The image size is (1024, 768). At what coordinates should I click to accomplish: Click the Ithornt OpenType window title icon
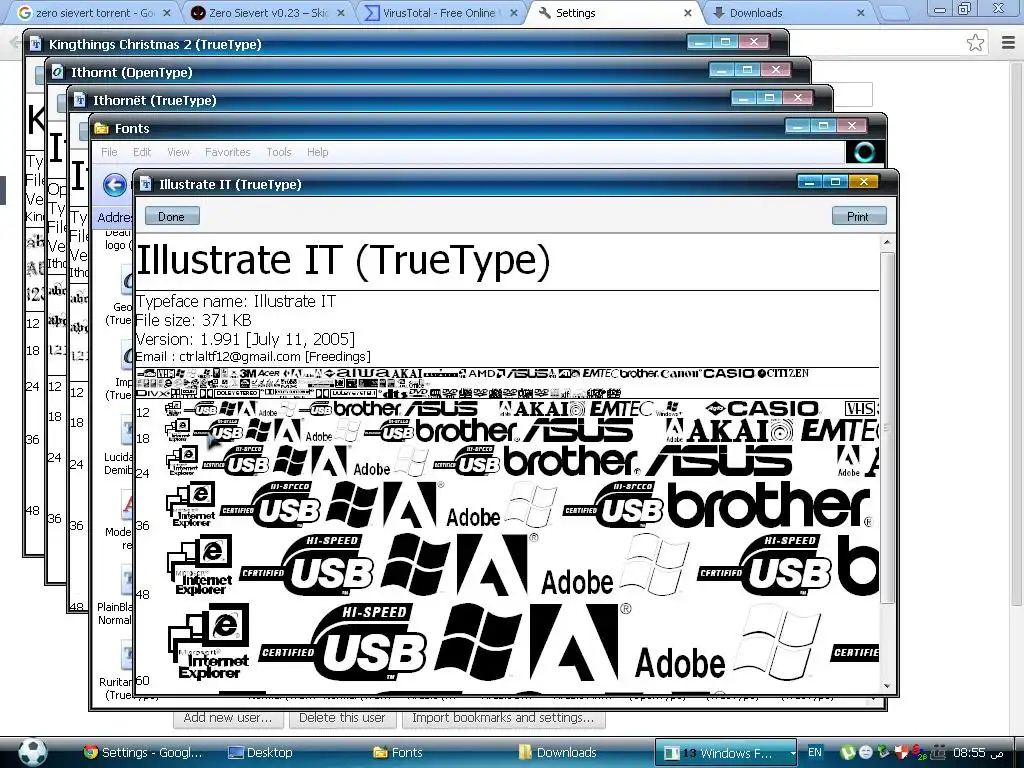pos(57,72)
